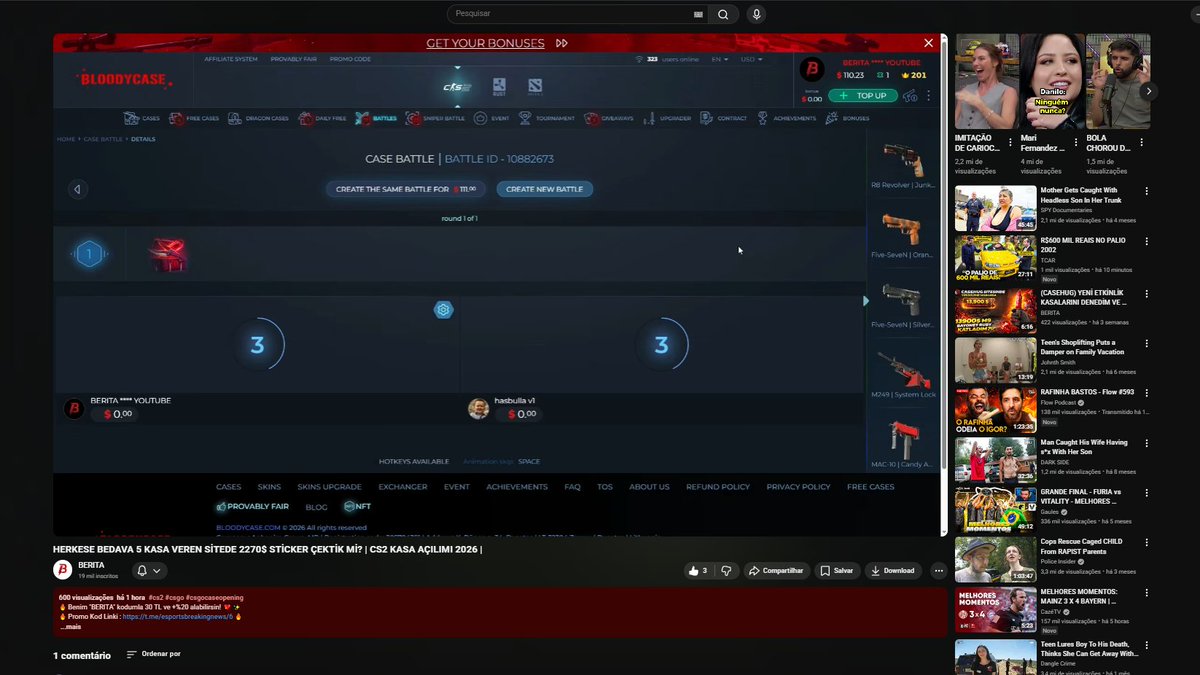
Task: Open the Tournament nav tab
Action: [547, 118]
